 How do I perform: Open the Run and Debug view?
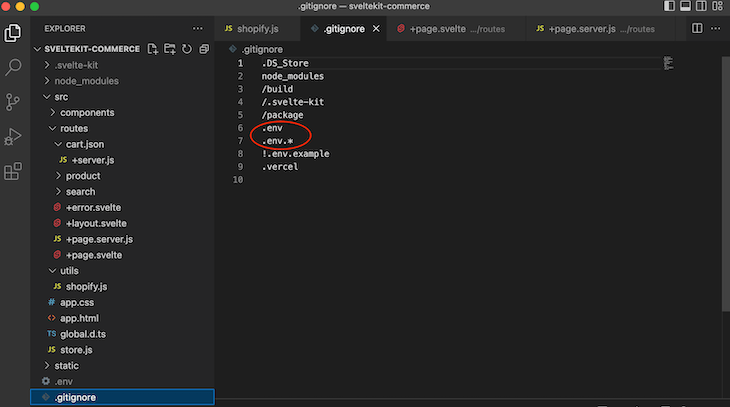[x=14, y=136]
